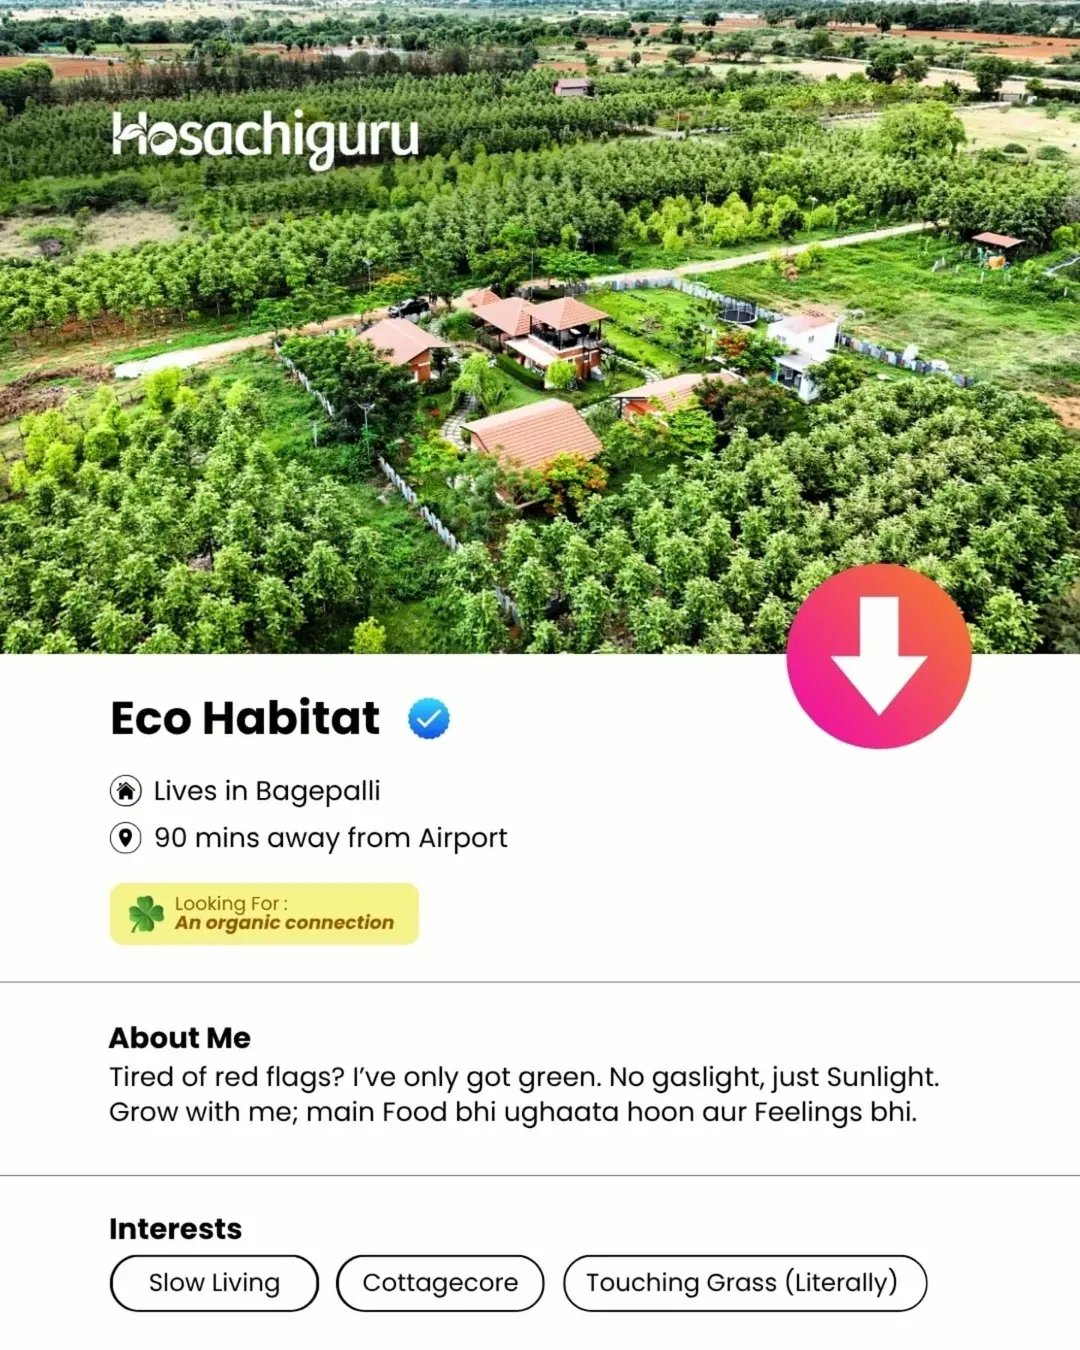Select the Cottagecore interest chip
This screenshot has width=1080, height=1350.
(x=440, y=1283)
